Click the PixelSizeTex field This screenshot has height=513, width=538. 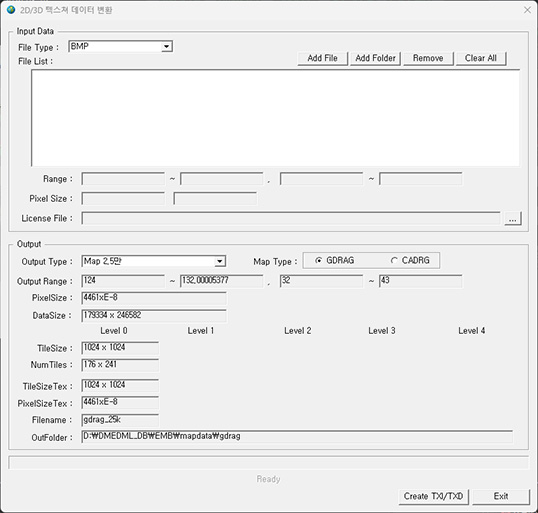pyautogui.click(x=120, y=403)
